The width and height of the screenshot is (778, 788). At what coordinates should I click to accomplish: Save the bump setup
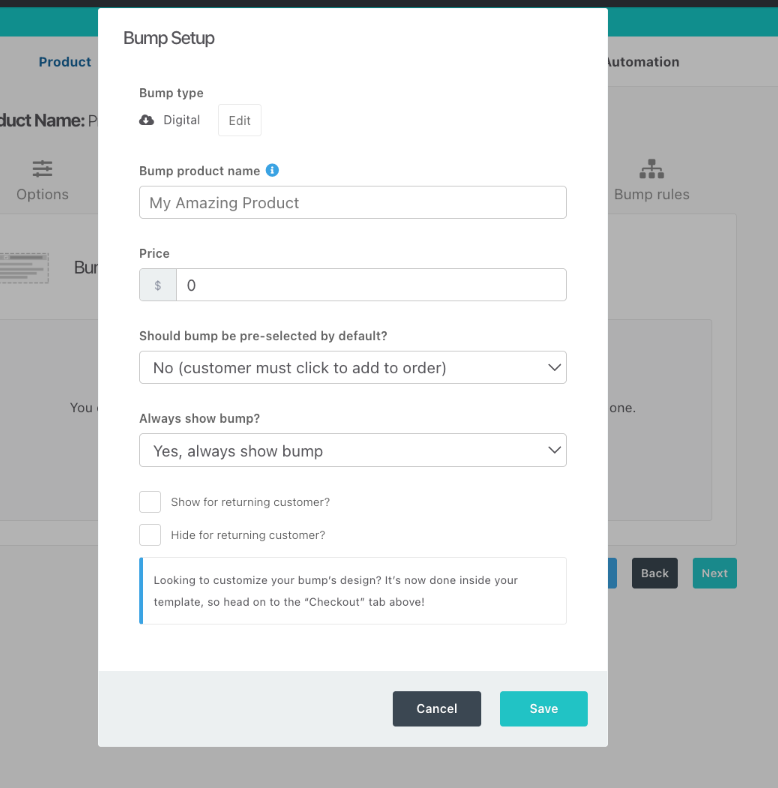(x=543, y=709)
